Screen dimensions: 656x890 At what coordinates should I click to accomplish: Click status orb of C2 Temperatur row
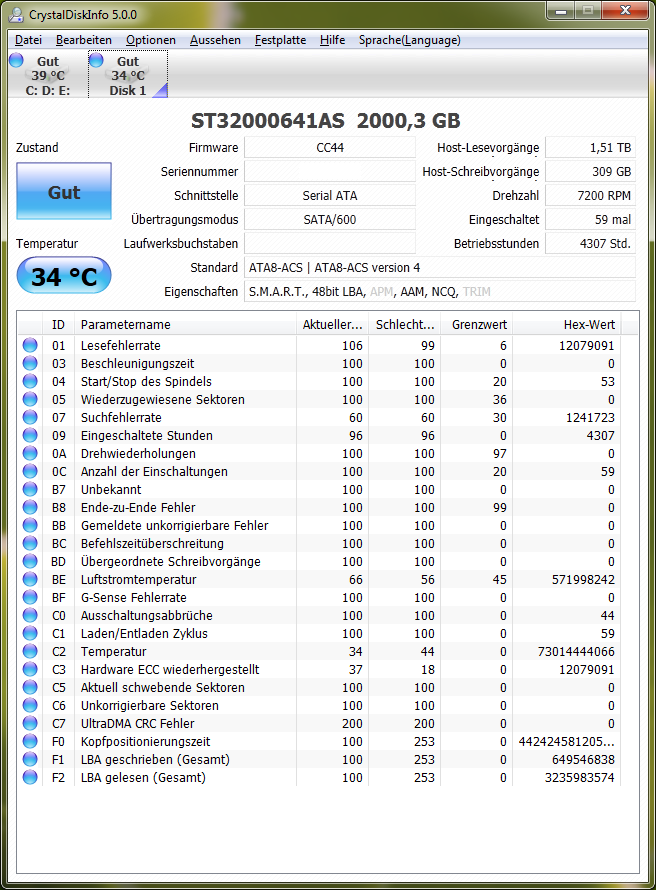pos(30,651)
